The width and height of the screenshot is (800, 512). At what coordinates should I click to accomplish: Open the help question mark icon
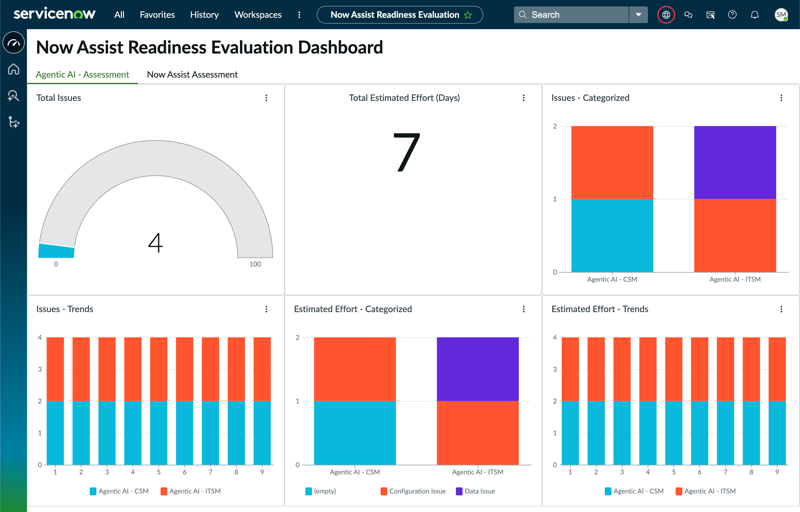coord(732,15)
